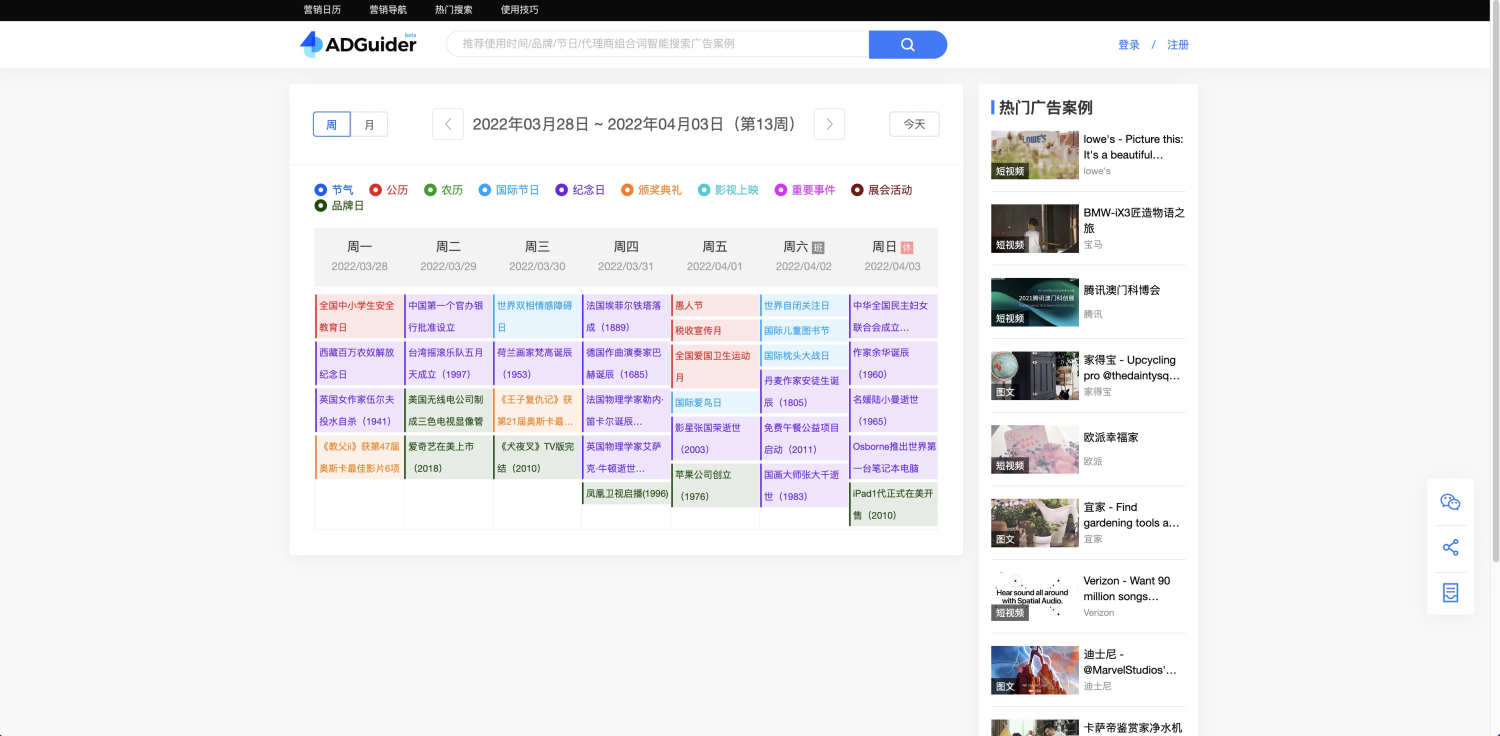This screenshot has width=1500, height=736.
Task: Open the 免费午餐公益项目启动 event
Action: (804, 438)
